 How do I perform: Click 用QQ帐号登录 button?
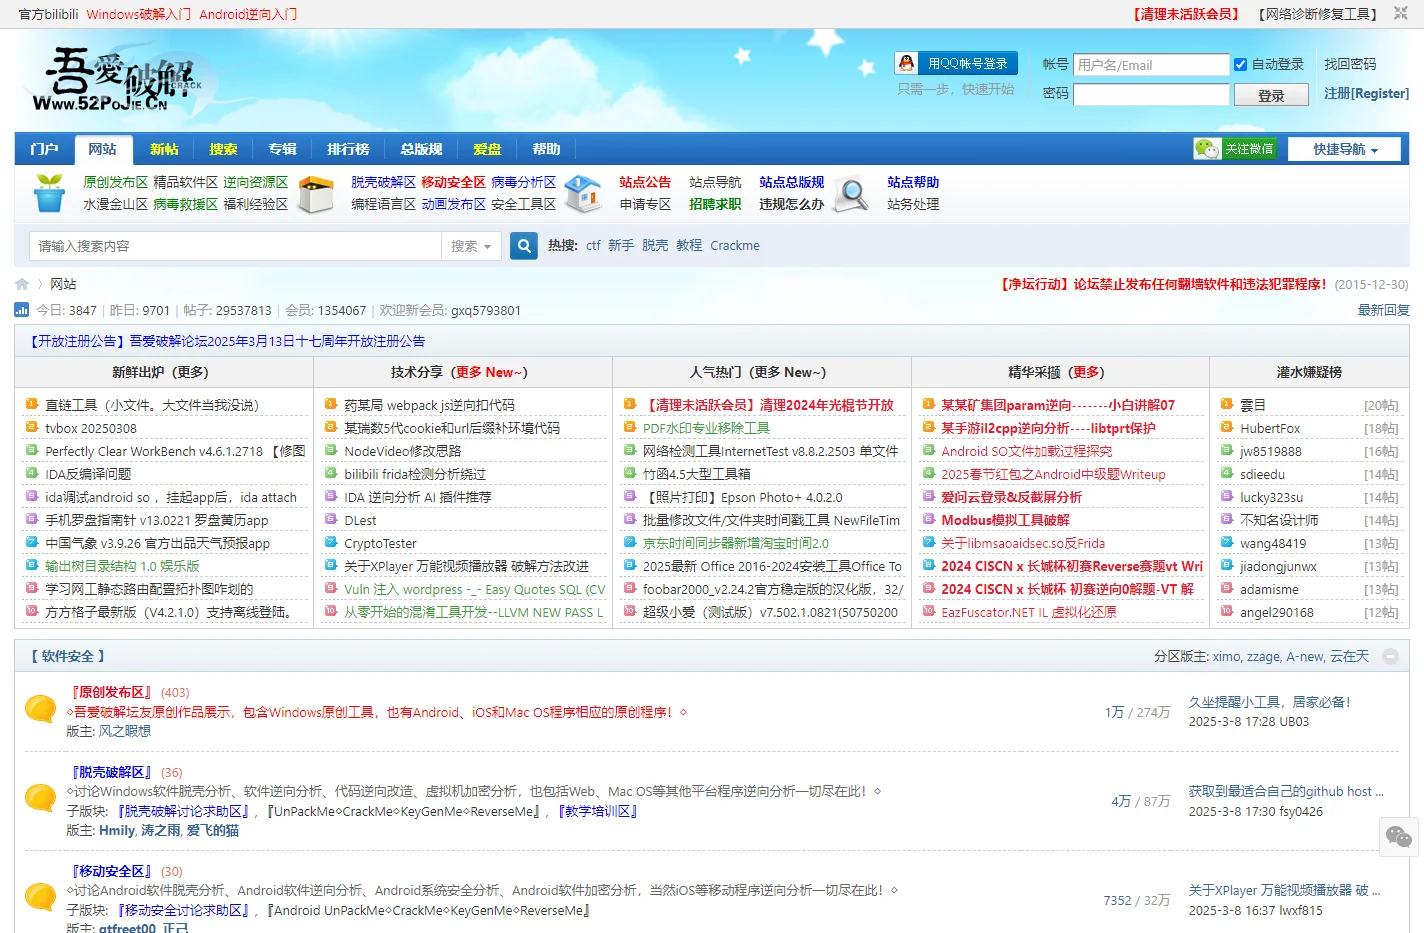point(956,63)
